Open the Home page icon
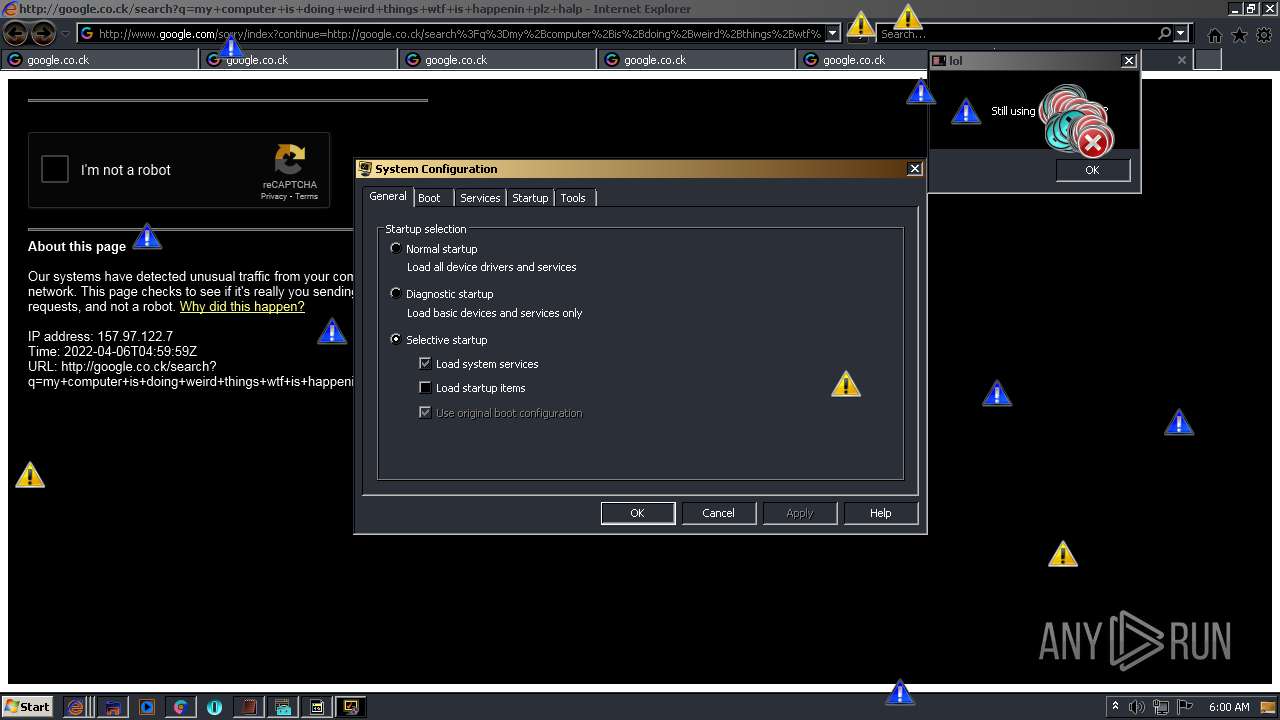This screenshot has width=1280, height=720. (x=1214, y=35)
